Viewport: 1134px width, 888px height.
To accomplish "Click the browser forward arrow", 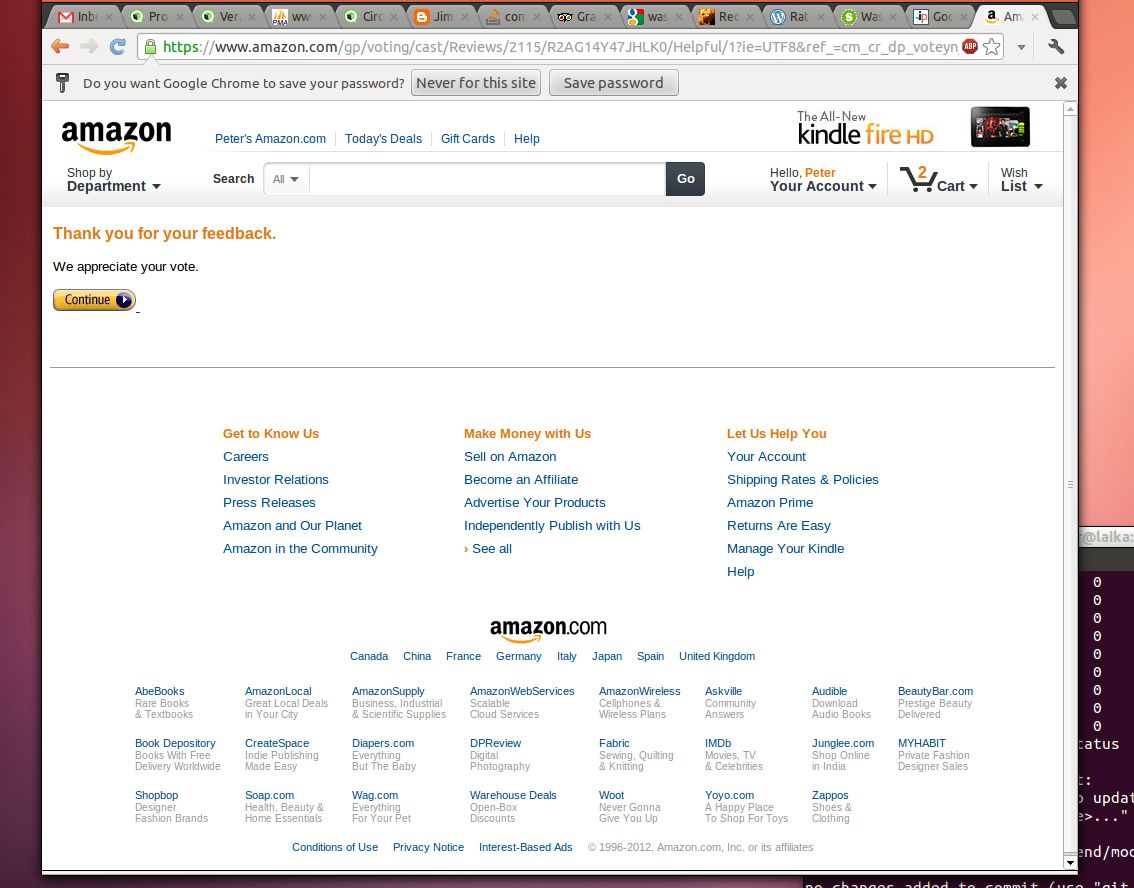I will [89, 47].
